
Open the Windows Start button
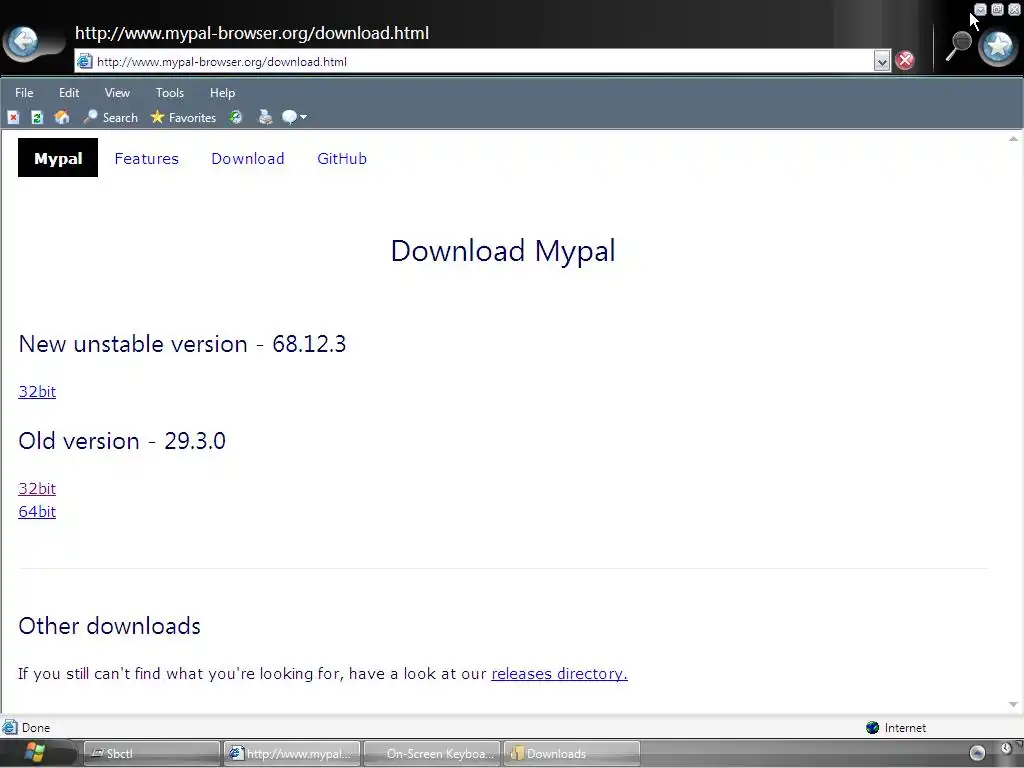[35, 752]
